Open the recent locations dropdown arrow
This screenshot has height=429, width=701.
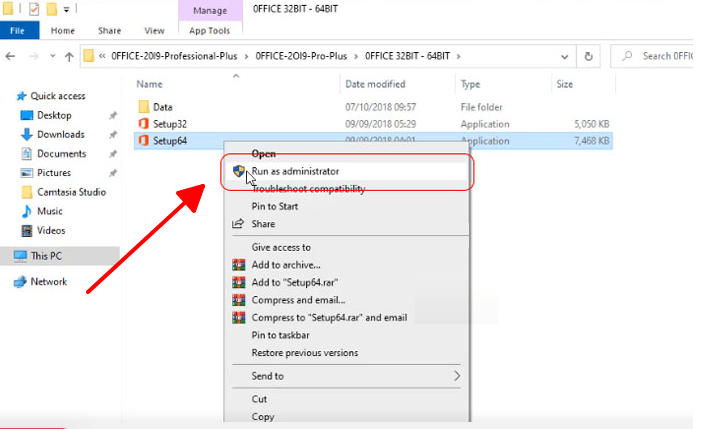click(53, 56)
